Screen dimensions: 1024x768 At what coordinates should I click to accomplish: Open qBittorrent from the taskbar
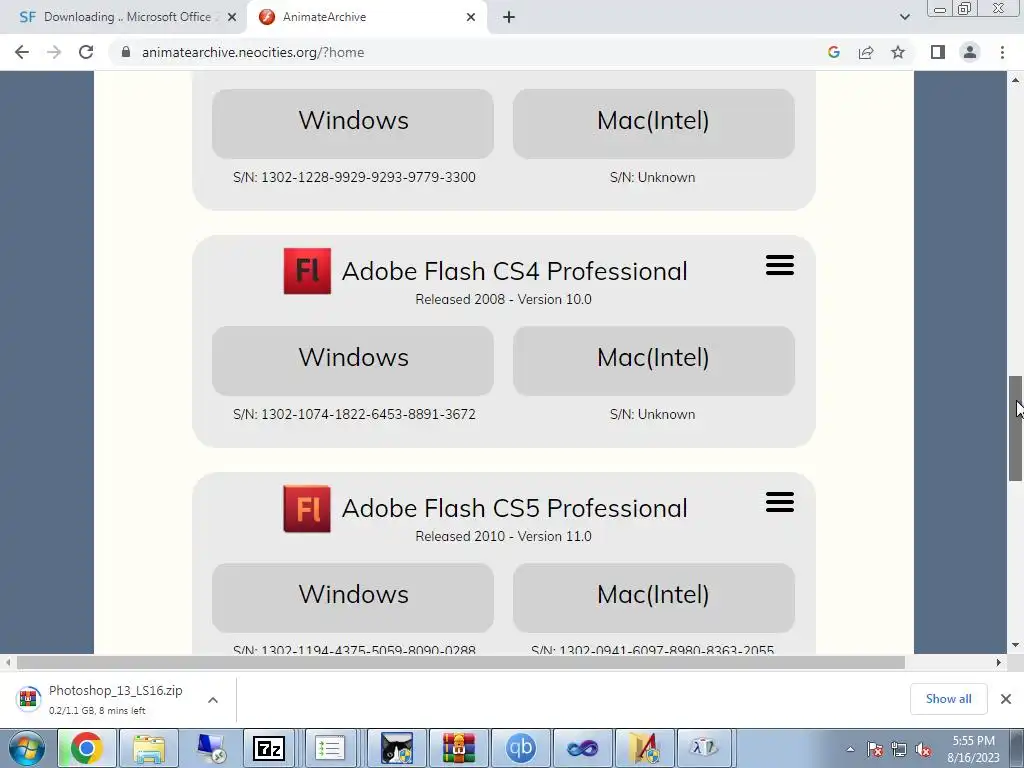pyautogui.click(x=520, y=748)
